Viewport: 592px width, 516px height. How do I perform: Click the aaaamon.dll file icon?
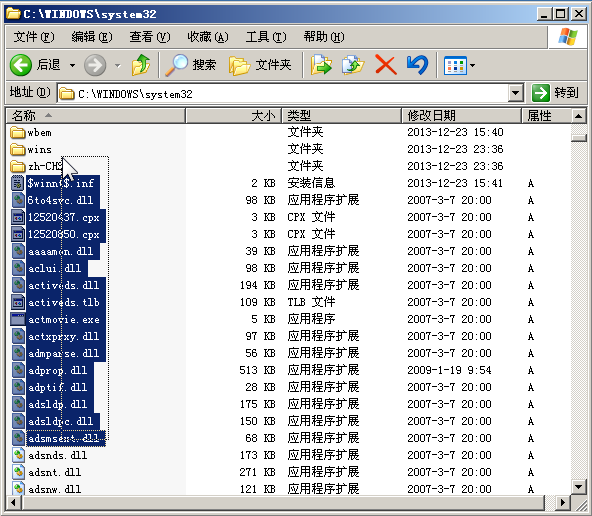[18, 251]
